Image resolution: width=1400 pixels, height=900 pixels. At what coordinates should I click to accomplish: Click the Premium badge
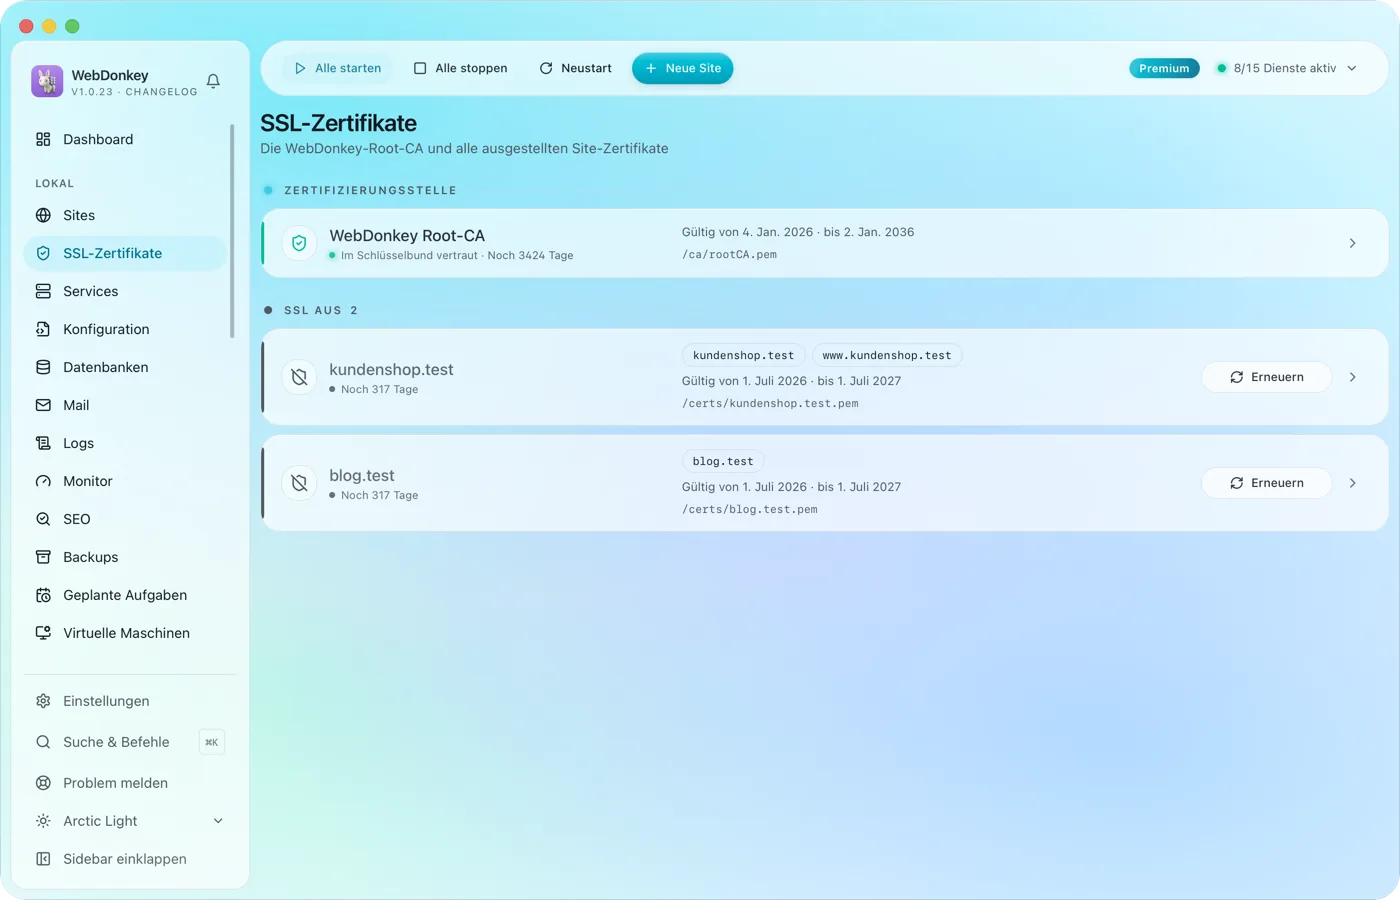[x=1164, y=68]
